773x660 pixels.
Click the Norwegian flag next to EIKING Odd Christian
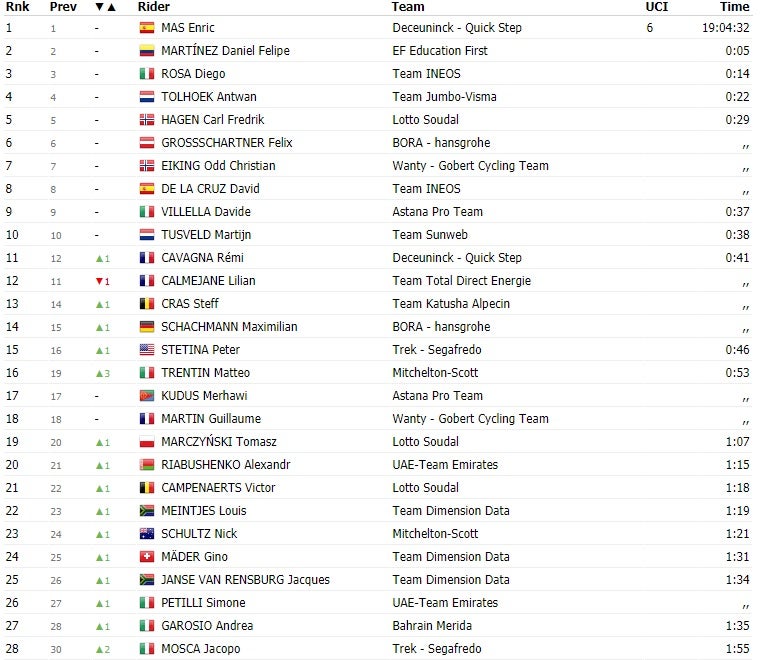[146, 166]
